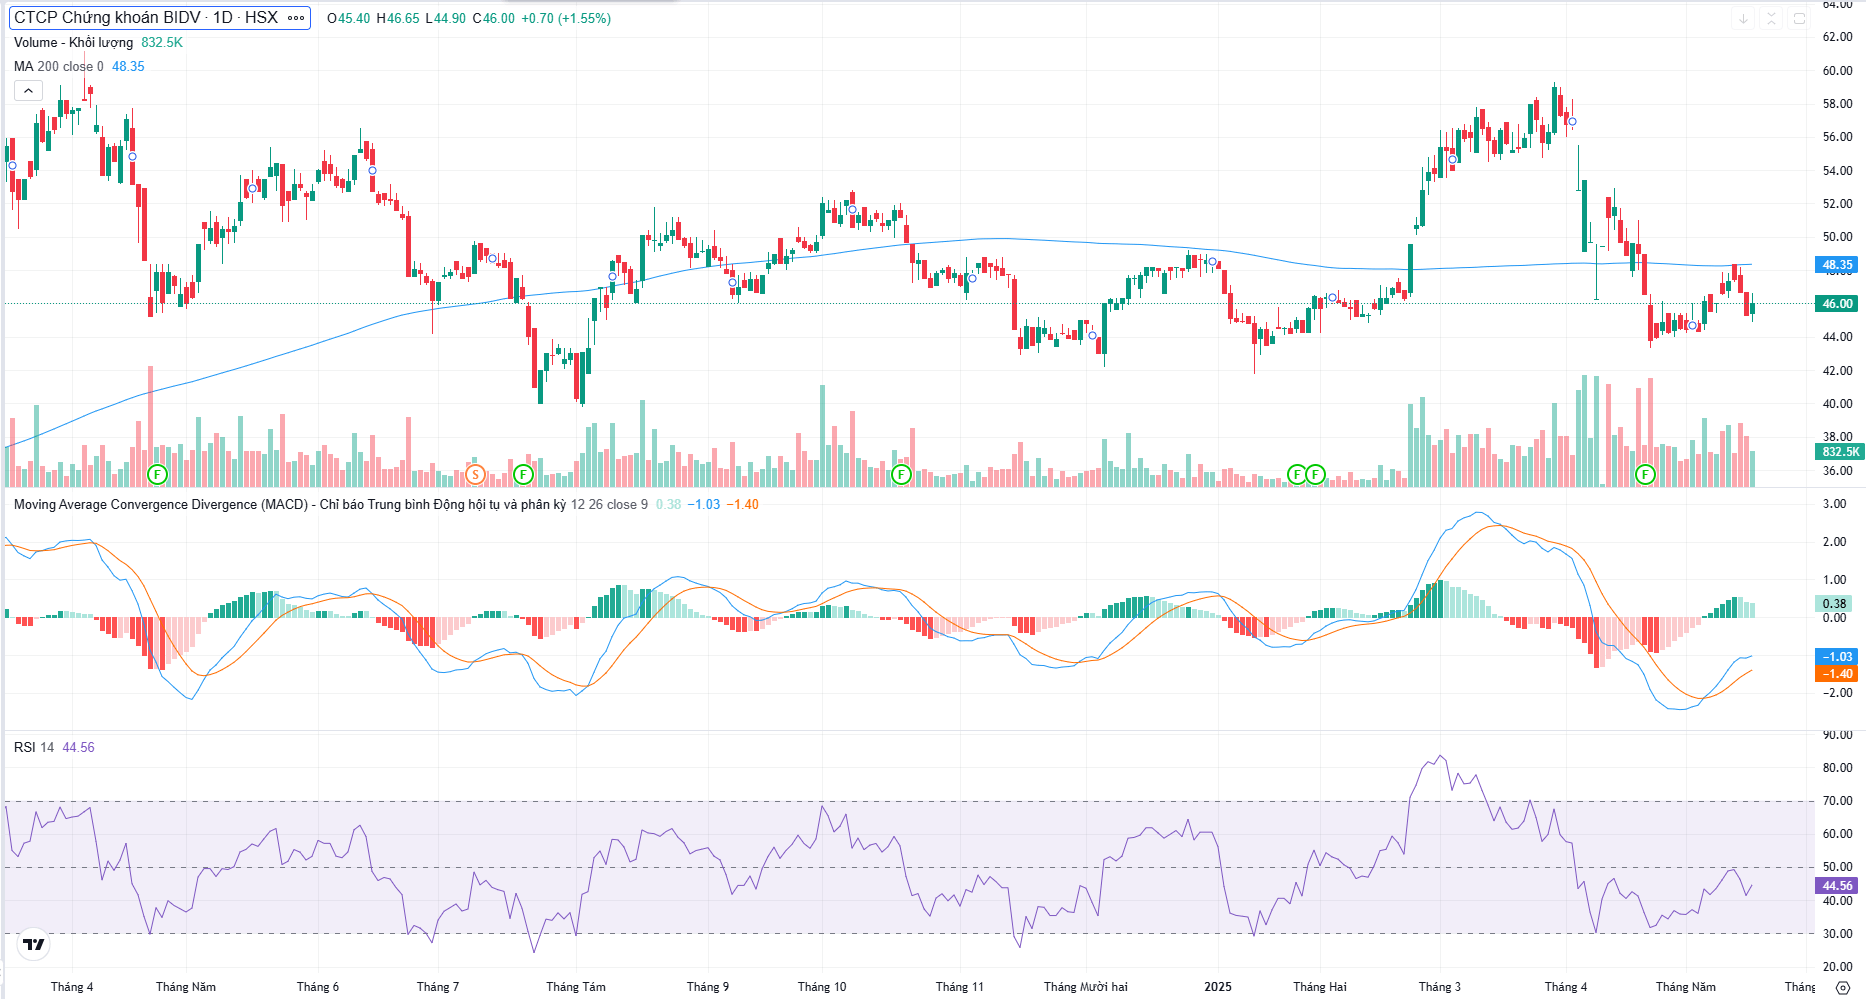Image resolution: width=1866 pixels, height=999 pixels.
Task: Click the change value +0.70 (+1.55%)
Action: pos(566,18)
